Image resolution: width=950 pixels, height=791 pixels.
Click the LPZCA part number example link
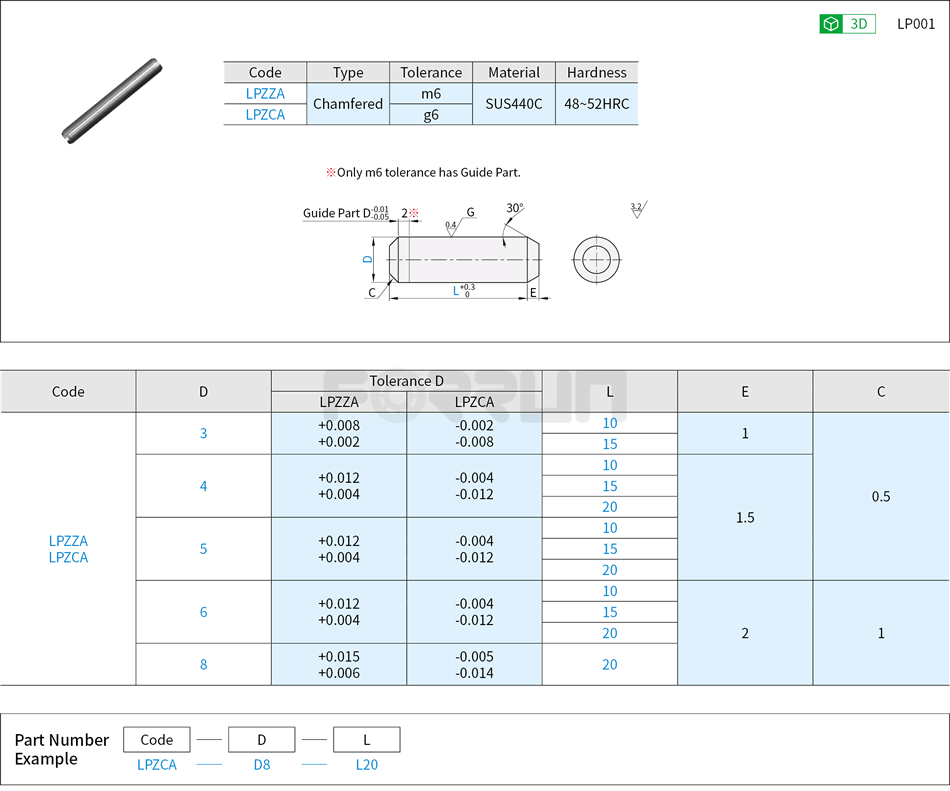point(156,764)
